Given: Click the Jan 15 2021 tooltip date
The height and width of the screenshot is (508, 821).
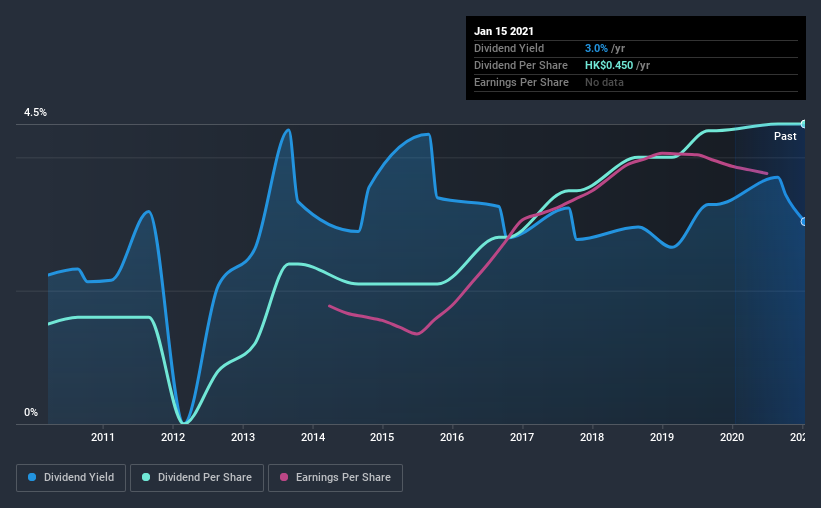Looking at the screenshot, I should tap(504, 31).
